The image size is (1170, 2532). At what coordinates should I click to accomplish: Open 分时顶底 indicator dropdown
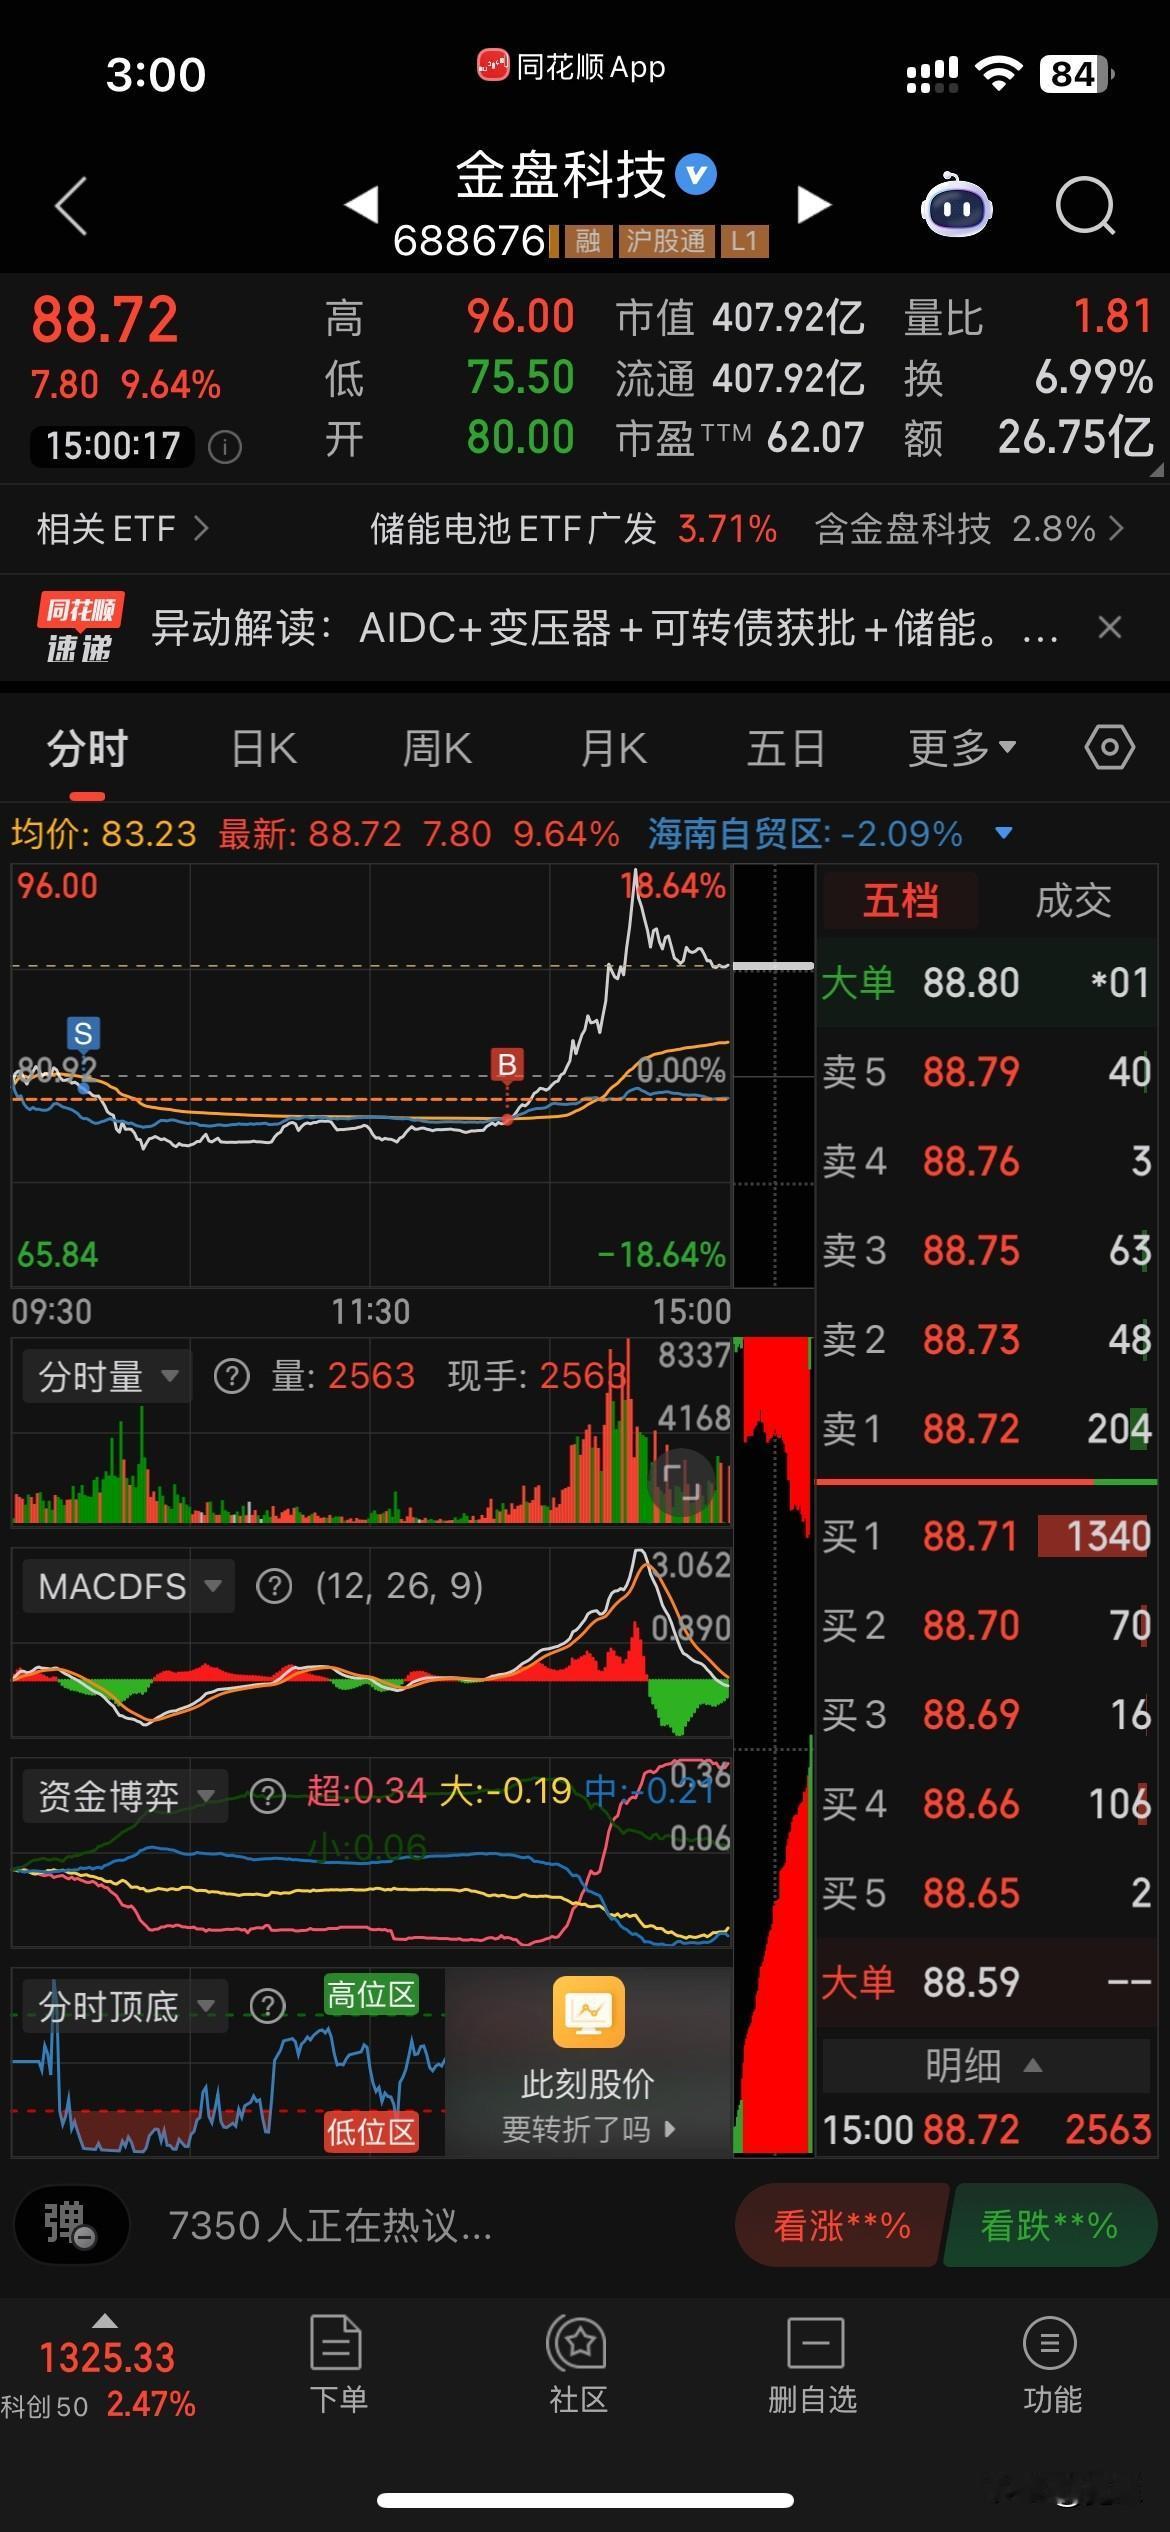coord(125,2006)
